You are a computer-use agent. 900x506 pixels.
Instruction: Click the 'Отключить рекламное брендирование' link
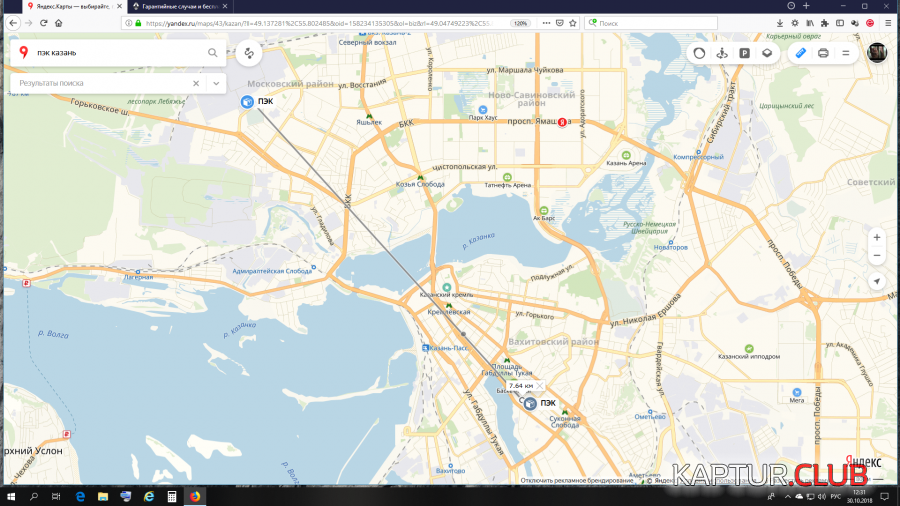pyautogui.click(x=577, y=481)
